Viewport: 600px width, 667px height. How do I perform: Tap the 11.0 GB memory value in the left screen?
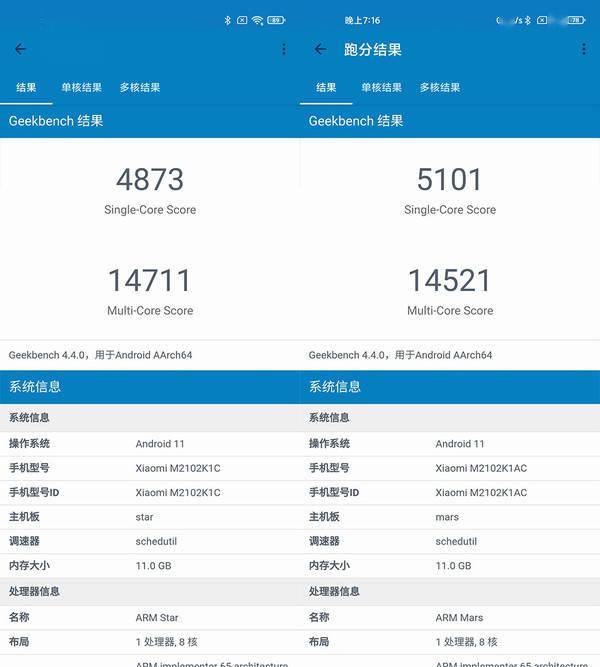[154, 566]
